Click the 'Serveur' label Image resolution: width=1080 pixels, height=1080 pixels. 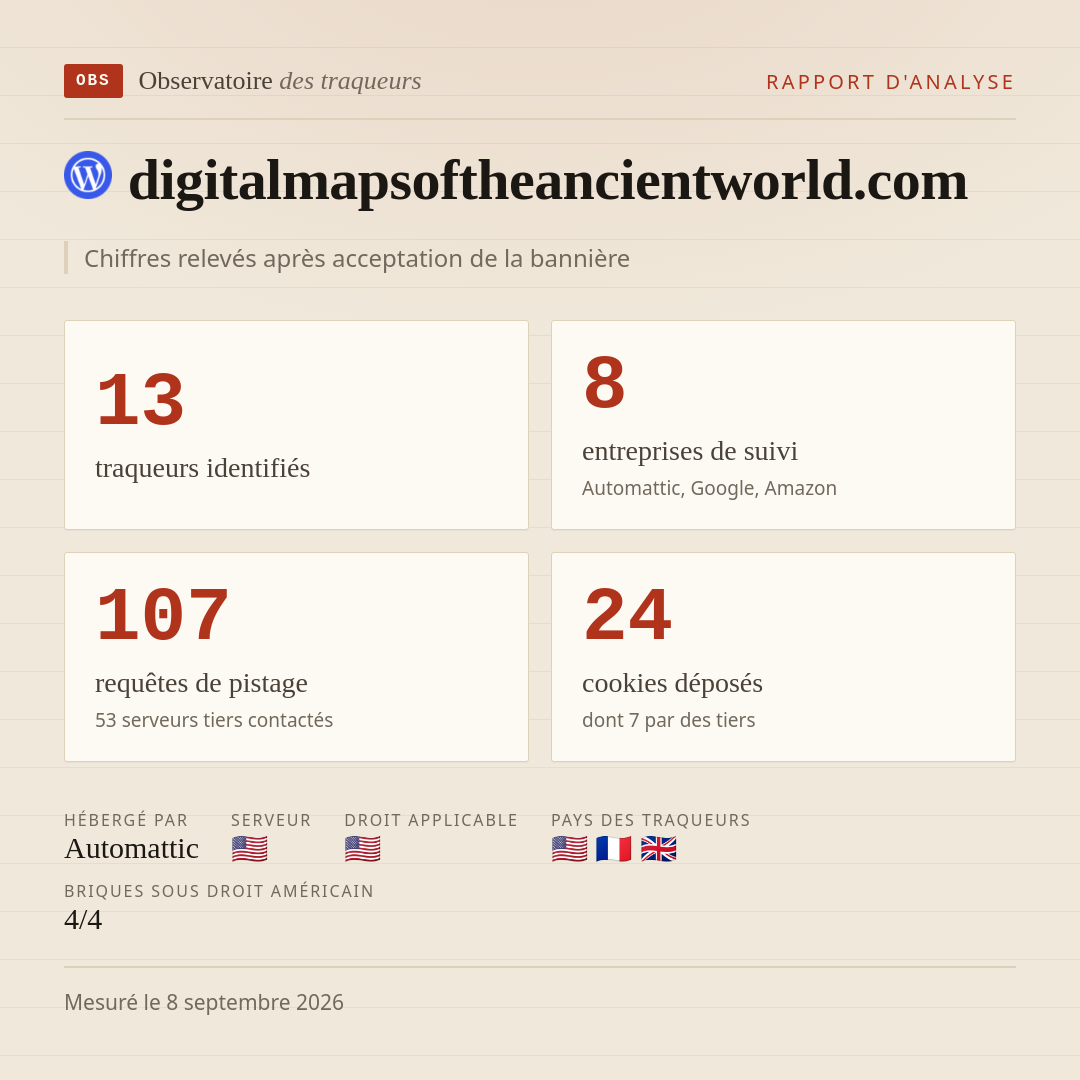coord(271,820)
